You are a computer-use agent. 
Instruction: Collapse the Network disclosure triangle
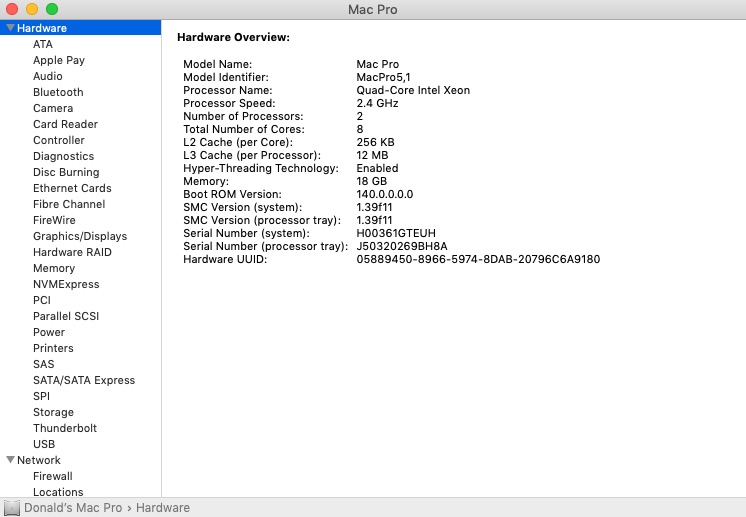coord(10,460)
